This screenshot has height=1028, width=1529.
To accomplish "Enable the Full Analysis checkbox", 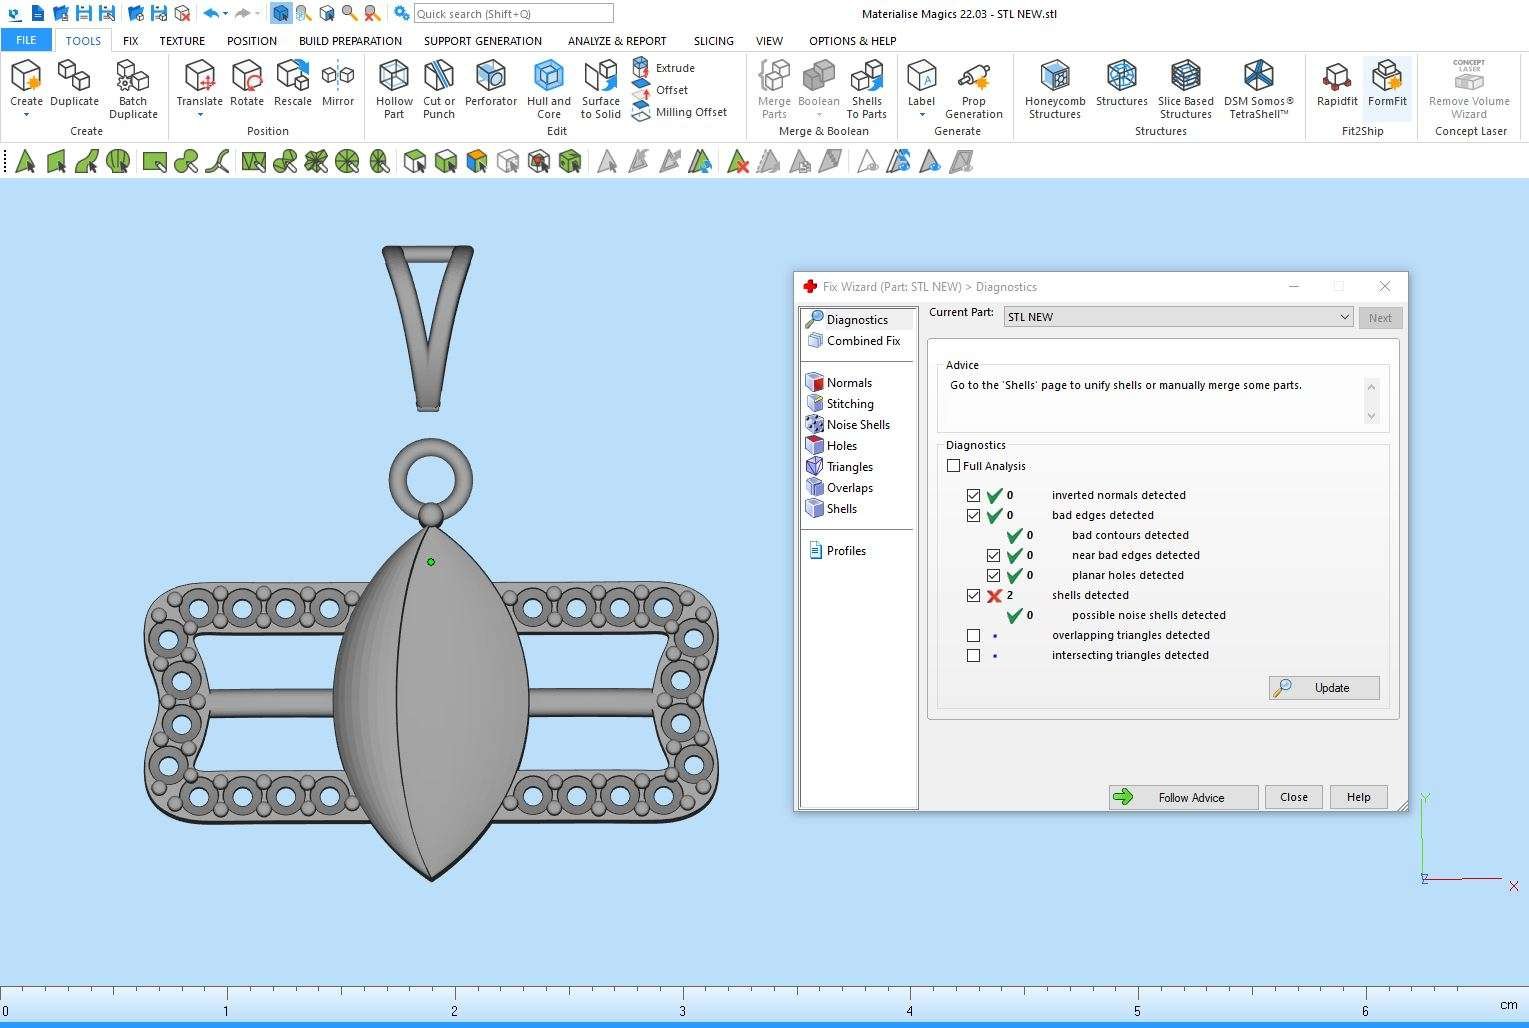I will [954, 466].
